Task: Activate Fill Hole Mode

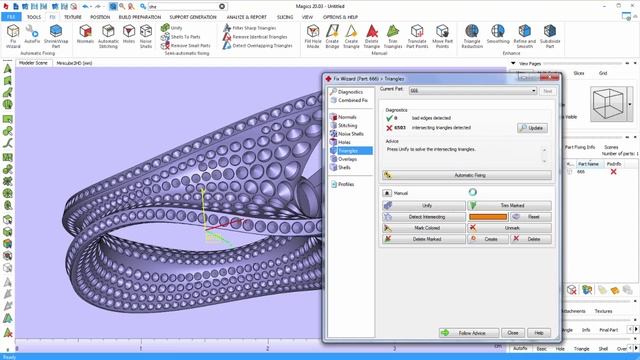Action: 313,36
